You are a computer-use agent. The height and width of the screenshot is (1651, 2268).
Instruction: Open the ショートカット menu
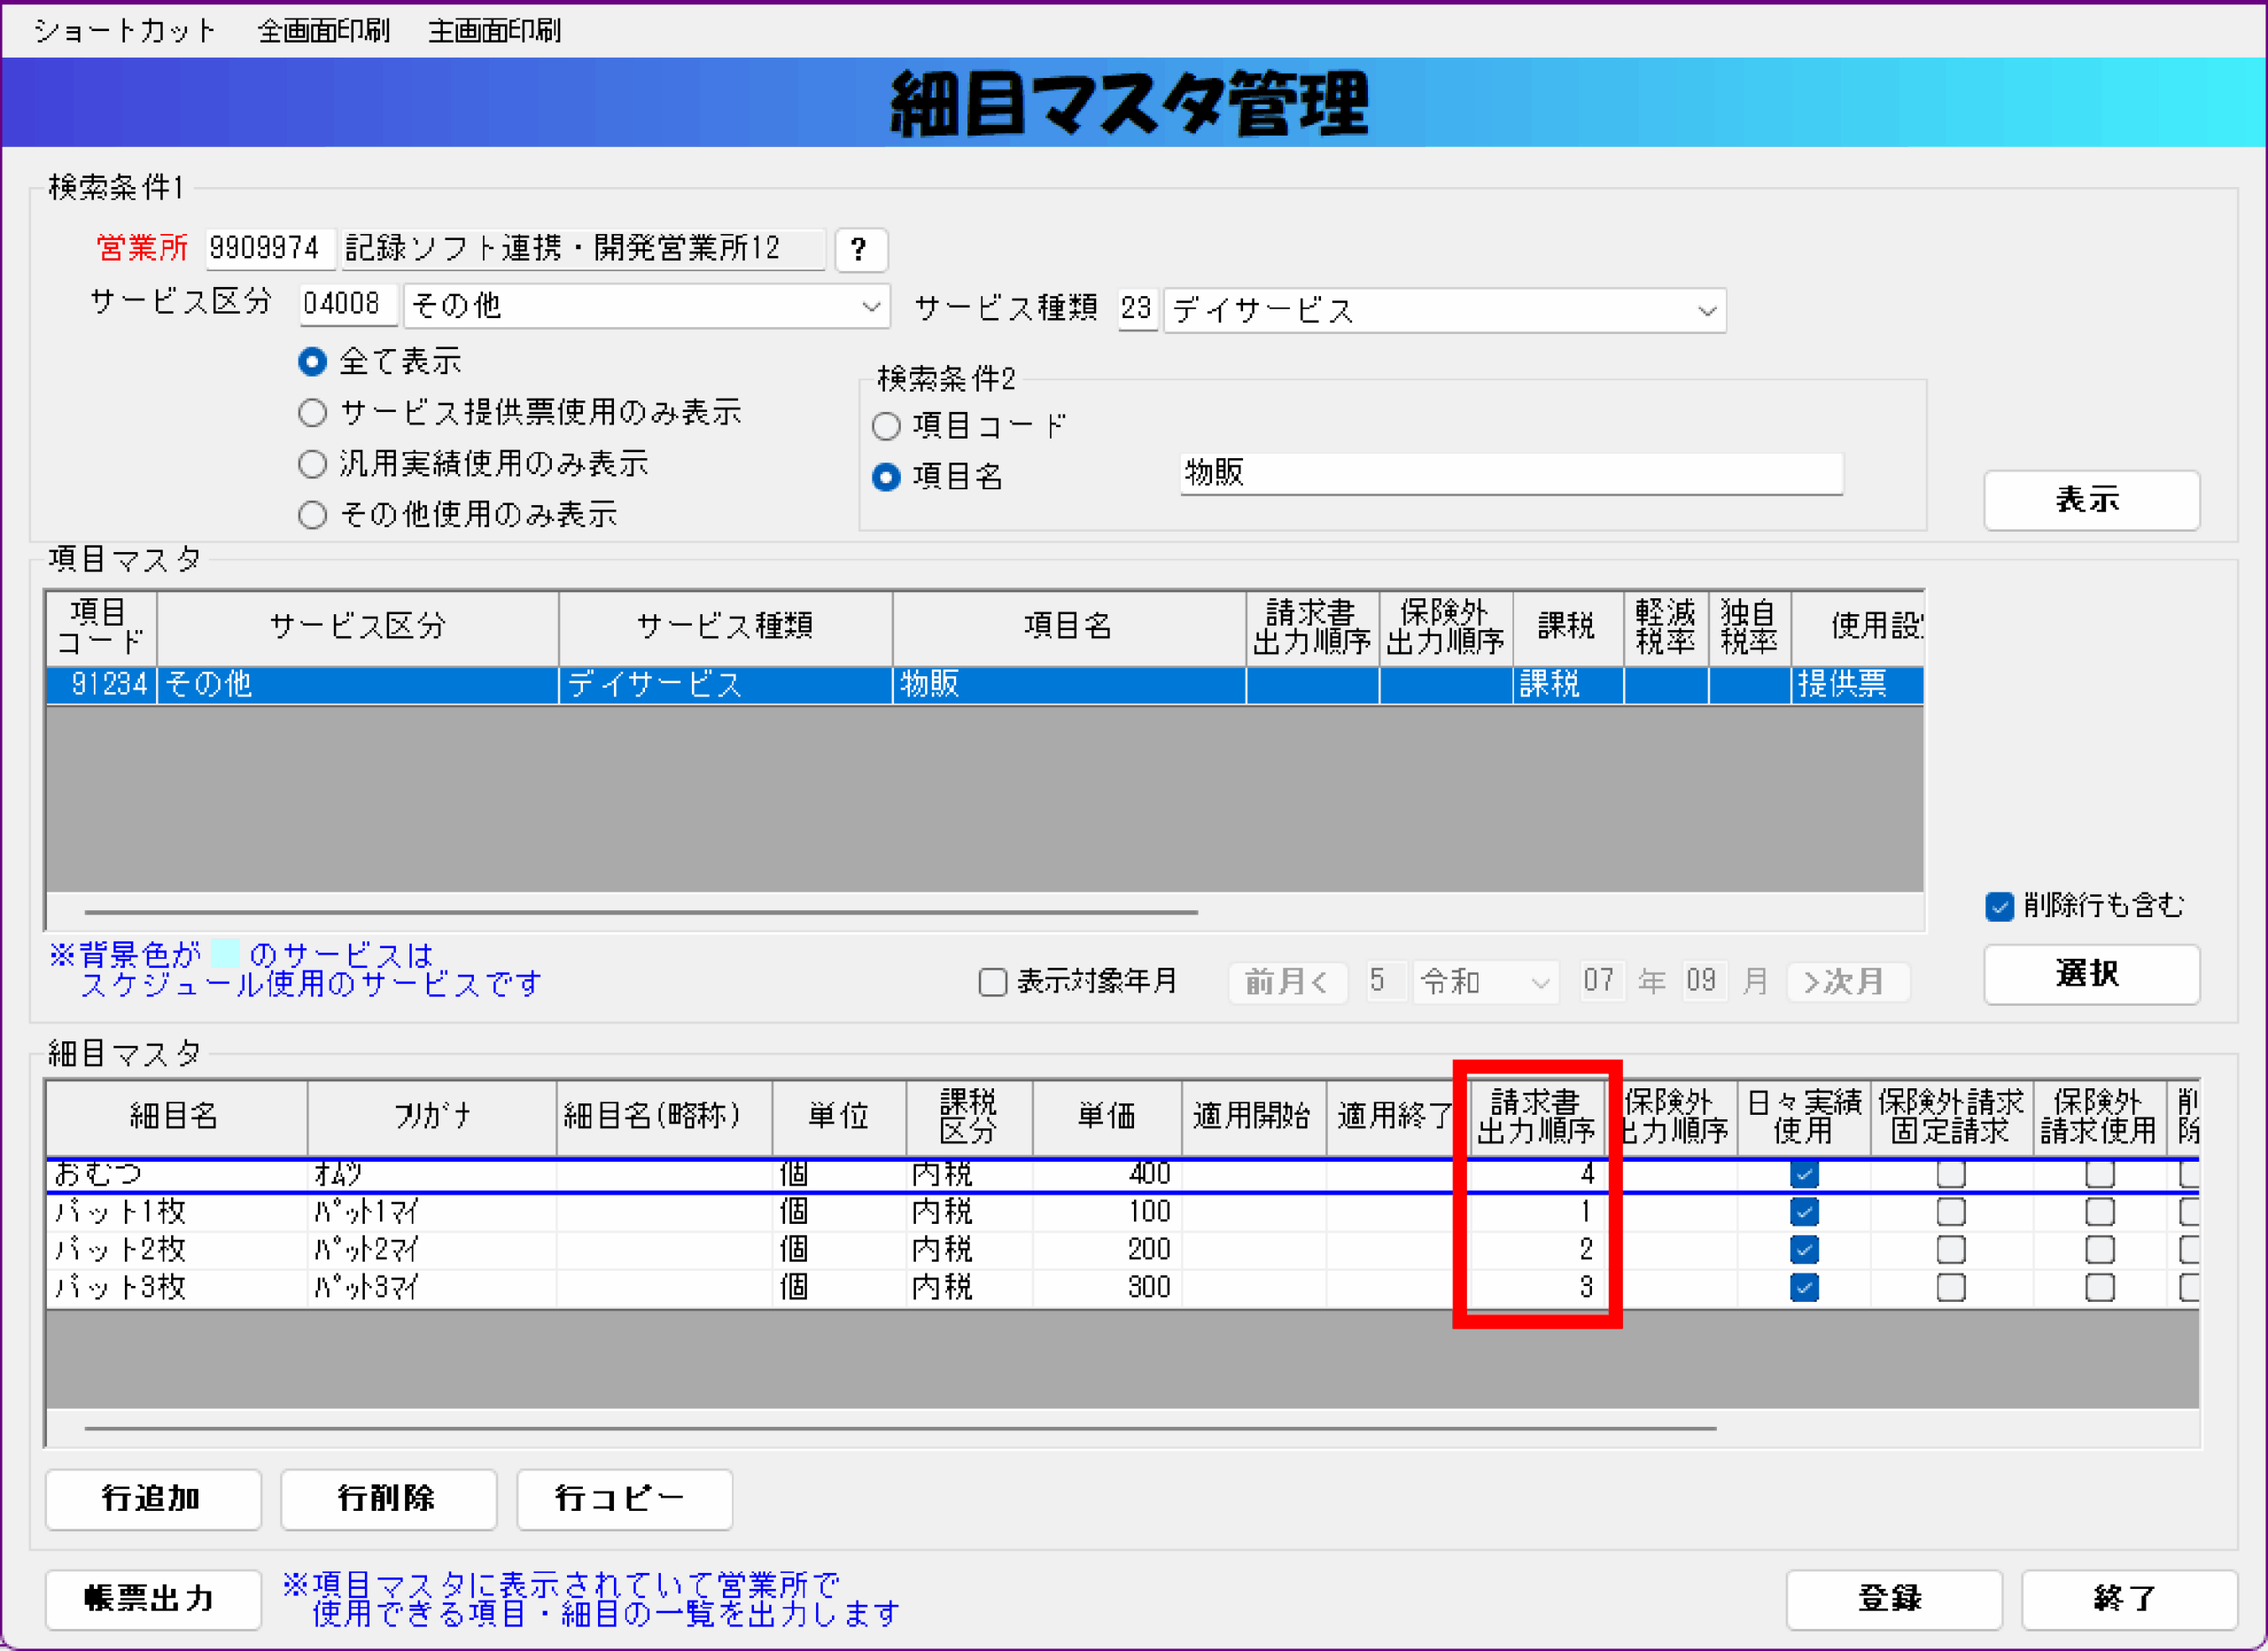[x=125, y=31]
